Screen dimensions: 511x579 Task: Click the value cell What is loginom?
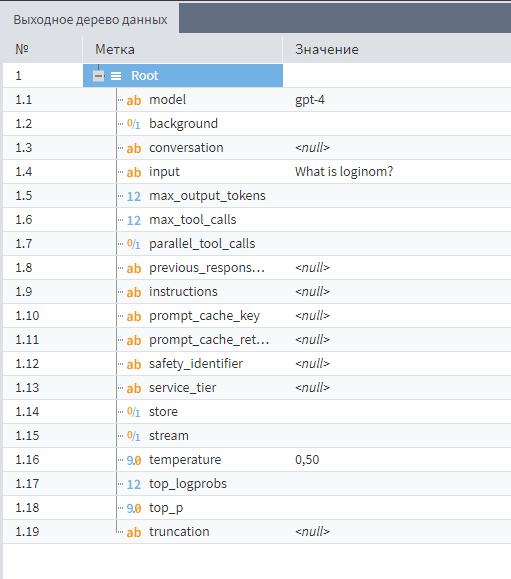coord(344,172)
